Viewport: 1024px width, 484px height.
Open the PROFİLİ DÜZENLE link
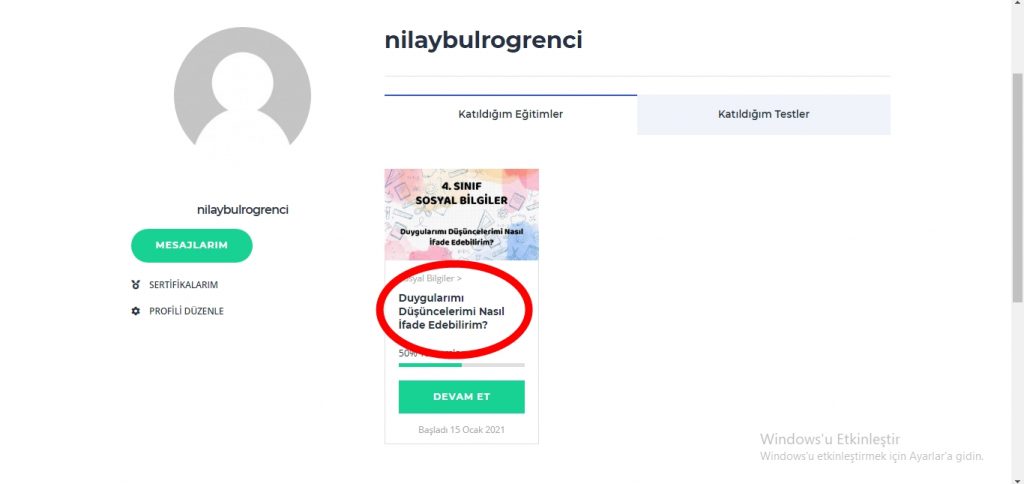click(186, 311)
